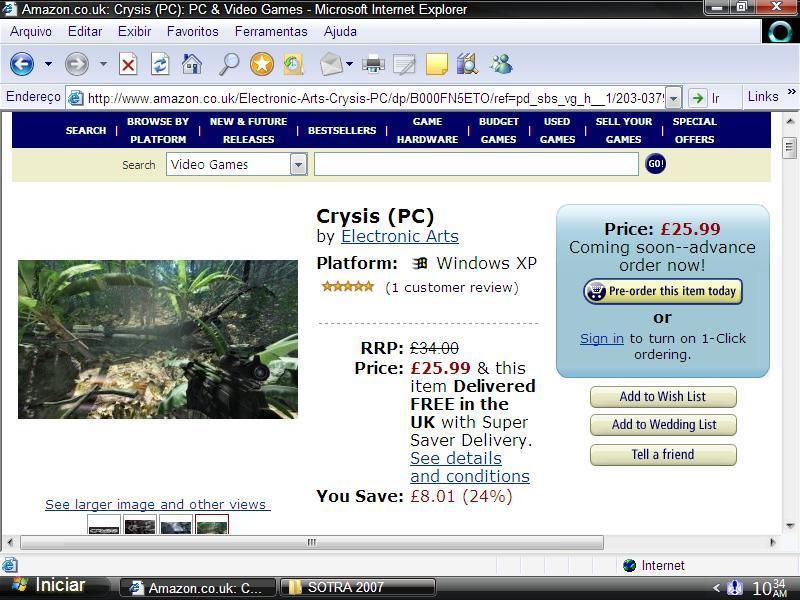
Task: Stop loading with the red X icon
Action: (x=128, y=64)
